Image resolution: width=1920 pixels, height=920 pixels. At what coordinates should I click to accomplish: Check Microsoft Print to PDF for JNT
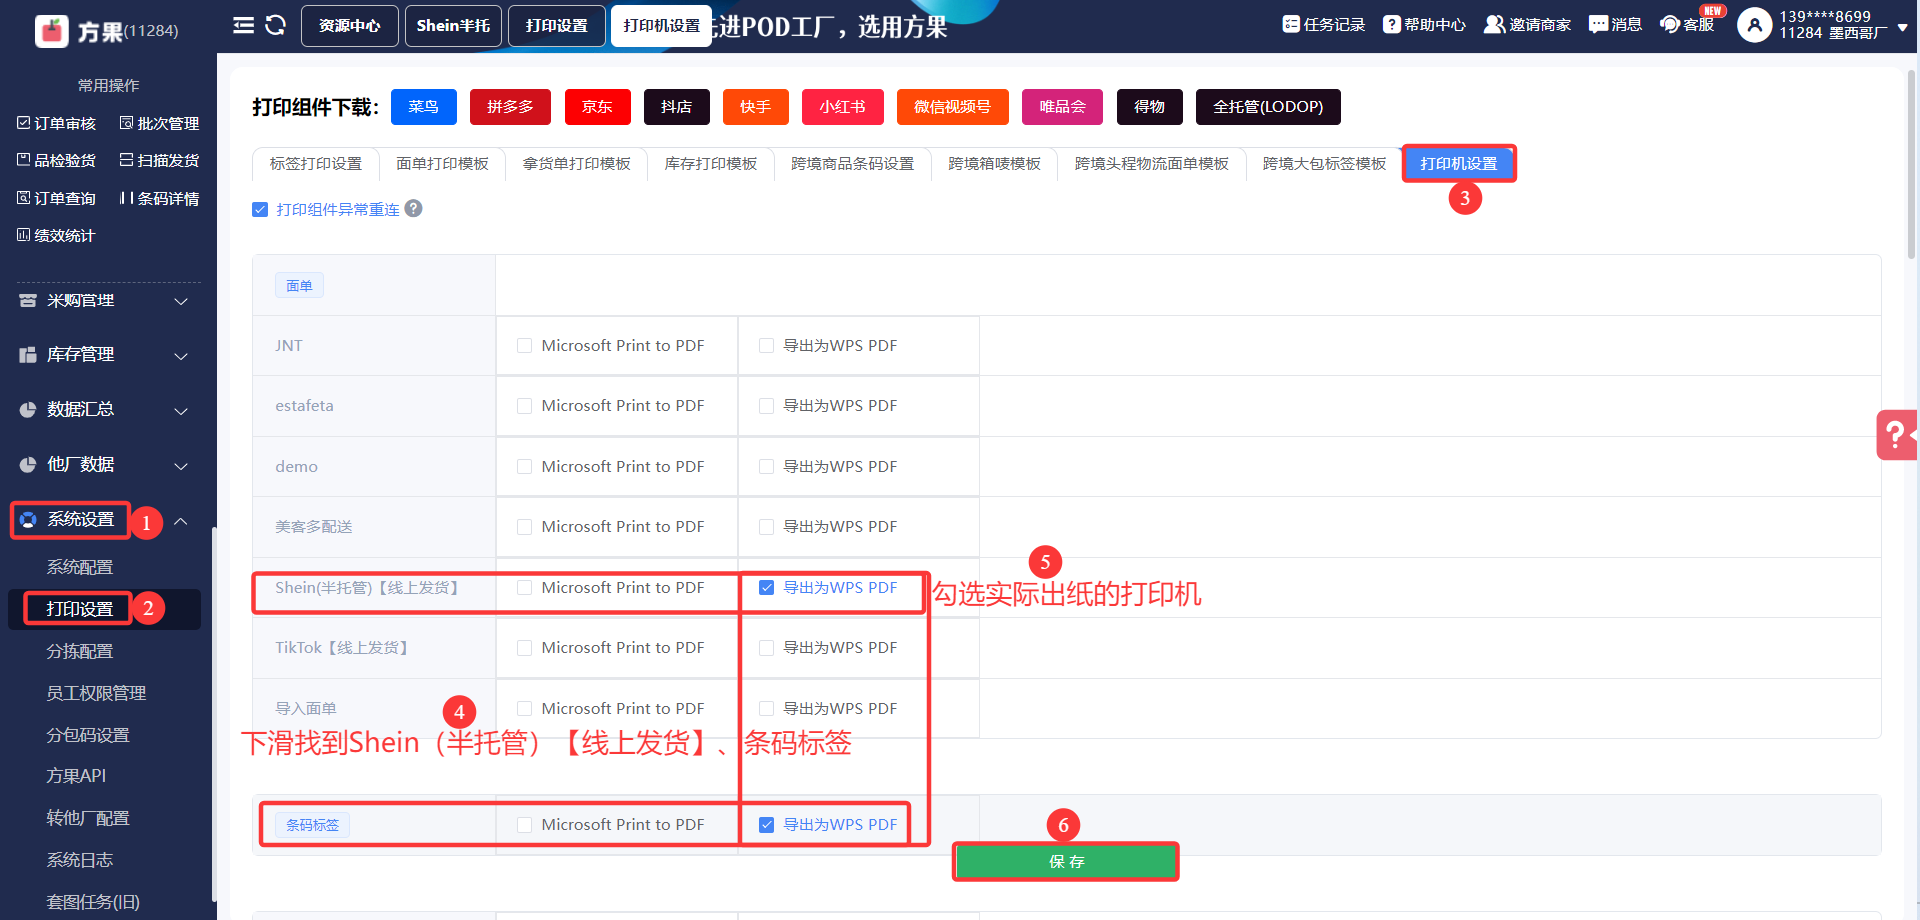pos(524,346)
